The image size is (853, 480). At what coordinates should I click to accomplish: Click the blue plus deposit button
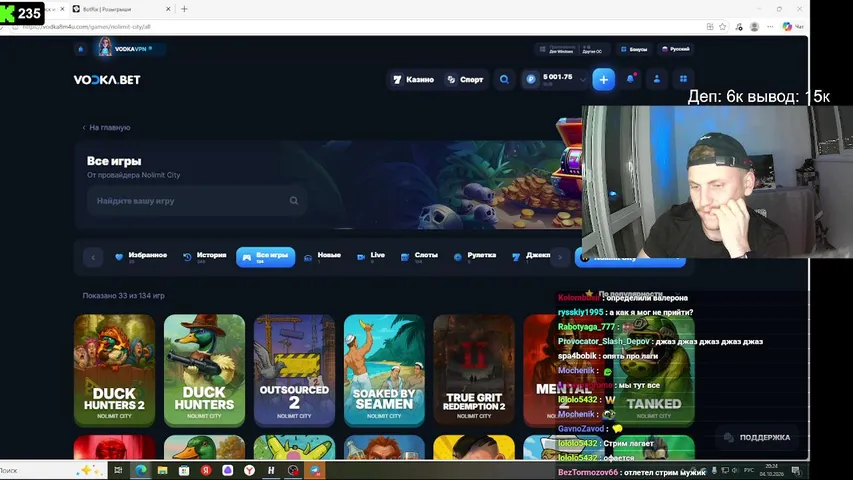click(x=603, y=79)
